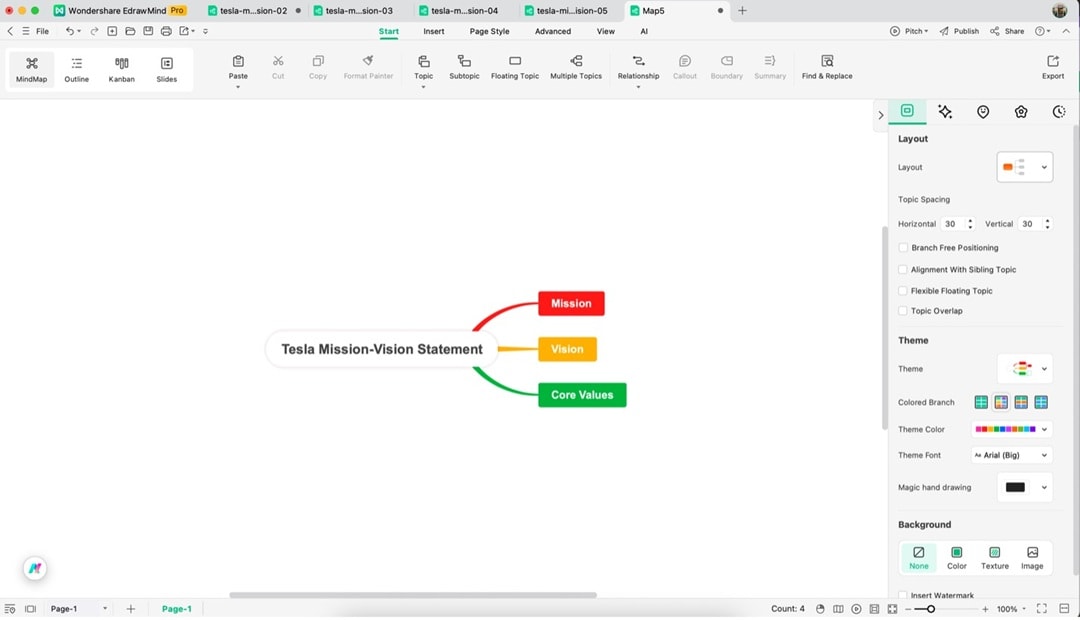Open the AI ribbon tab

(644, 31)
